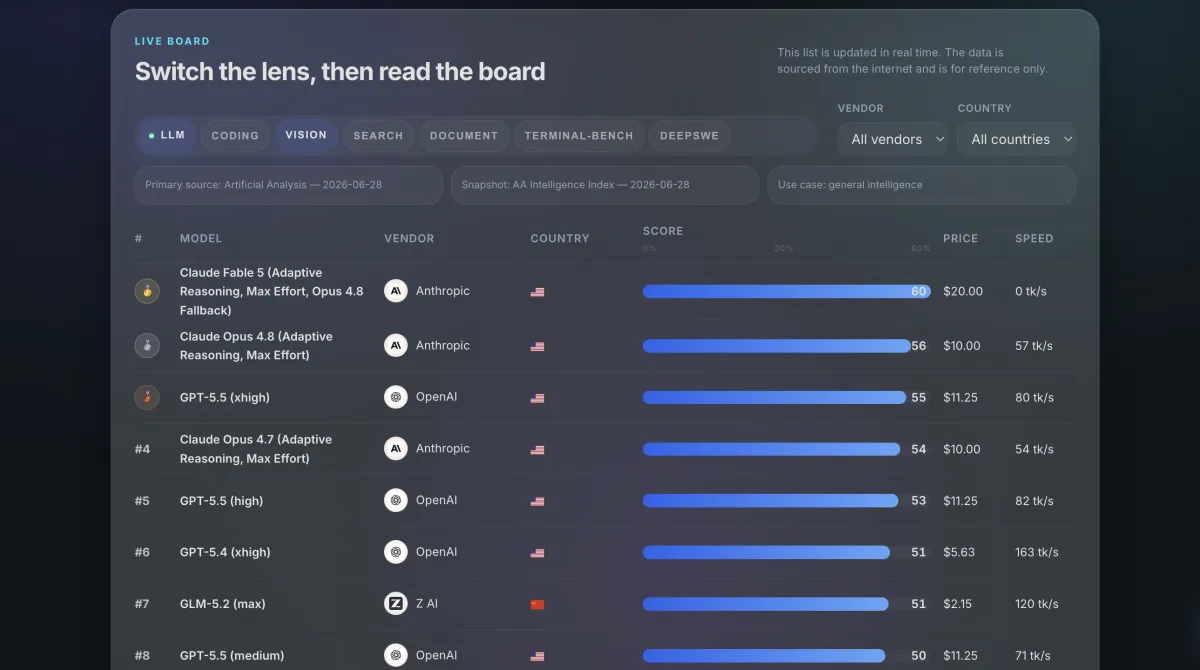Click the OpenAI logo in GPT-5.5 (xhigh) row
The width and height of the screenshot is (1200, 670).
tap(396, 397)
